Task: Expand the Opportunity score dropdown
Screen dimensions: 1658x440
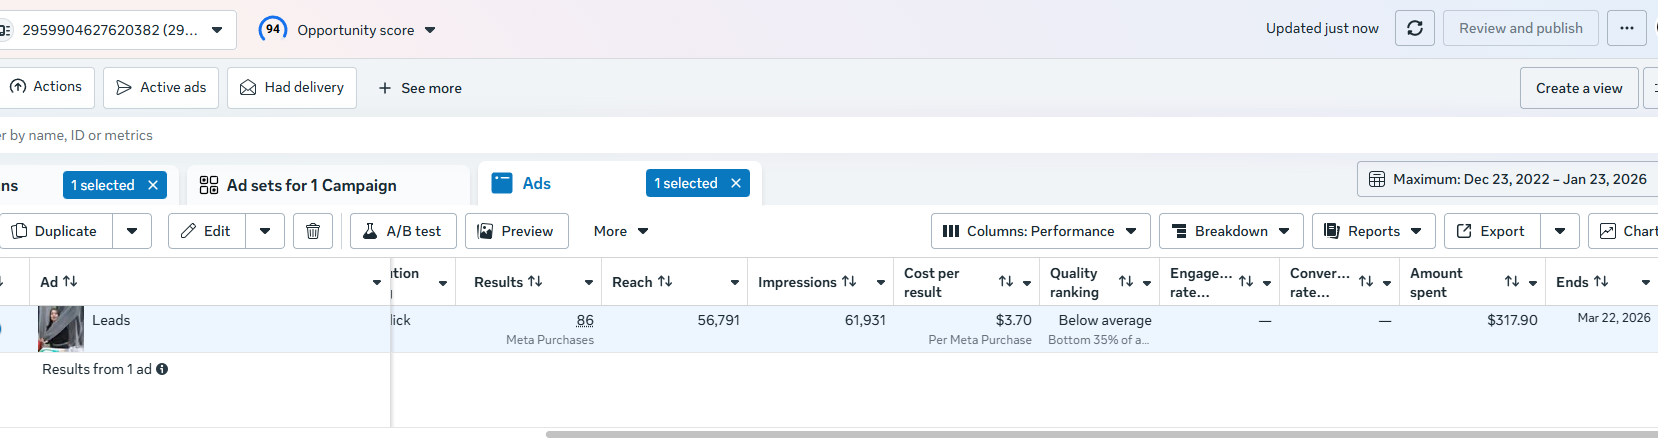Action: click(x=430, y=30)
